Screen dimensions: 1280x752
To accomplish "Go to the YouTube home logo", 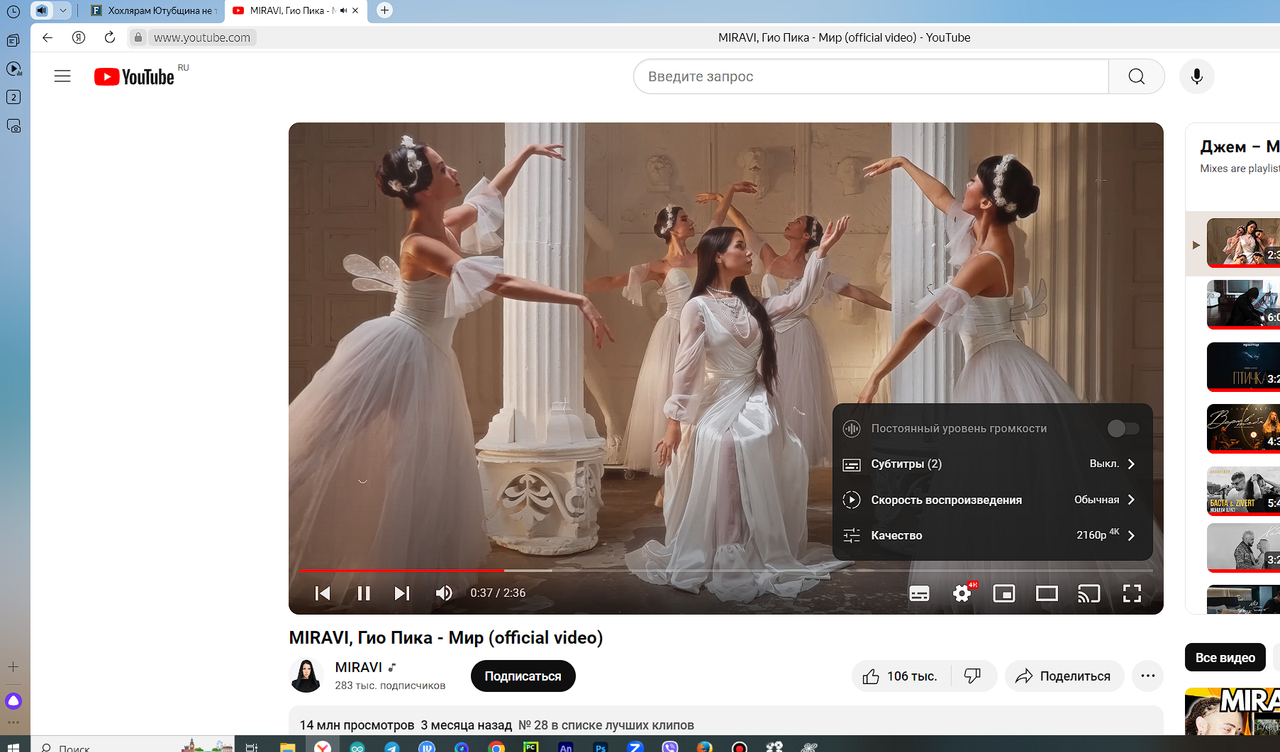I will click(134, 77).
